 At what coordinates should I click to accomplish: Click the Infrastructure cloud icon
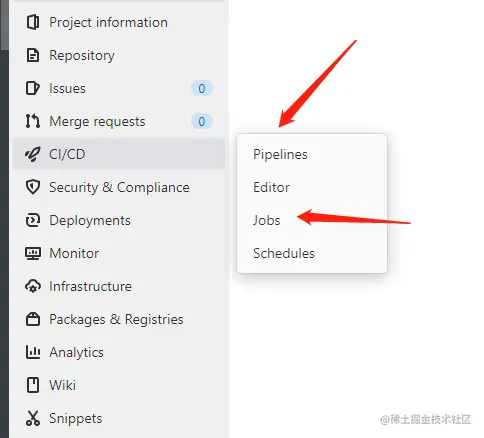33,286
